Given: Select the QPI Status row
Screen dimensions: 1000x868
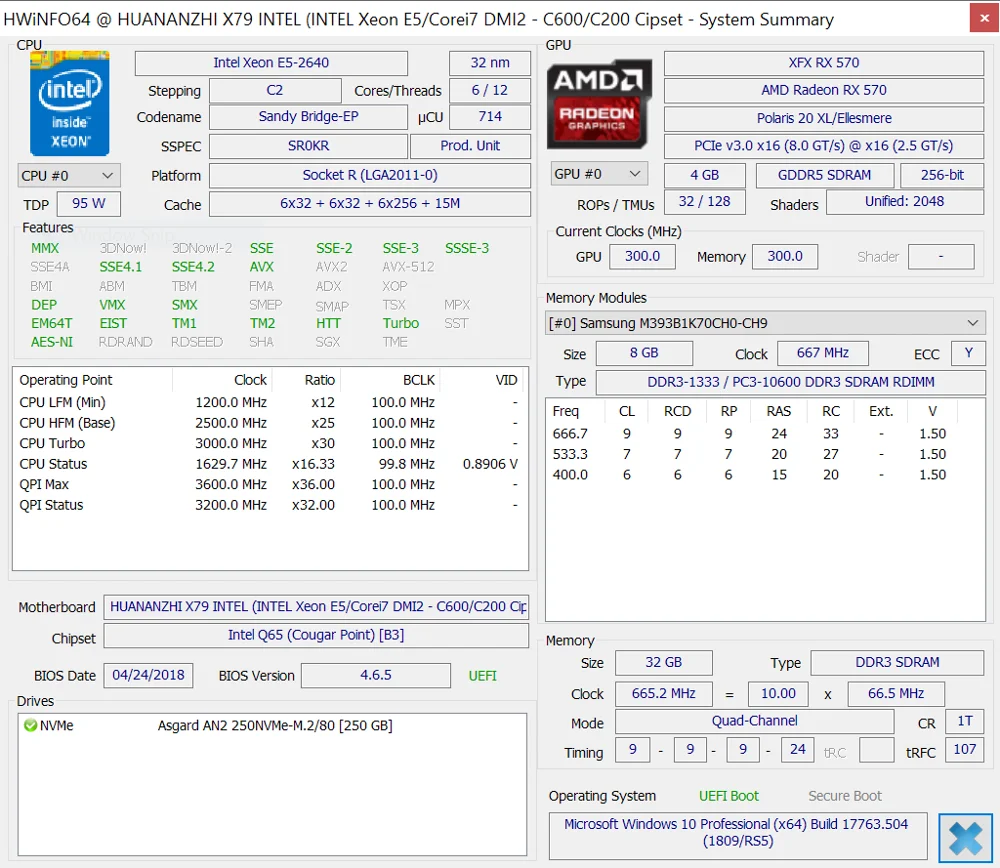Looking at the screenshot, I should pos(270,505).
